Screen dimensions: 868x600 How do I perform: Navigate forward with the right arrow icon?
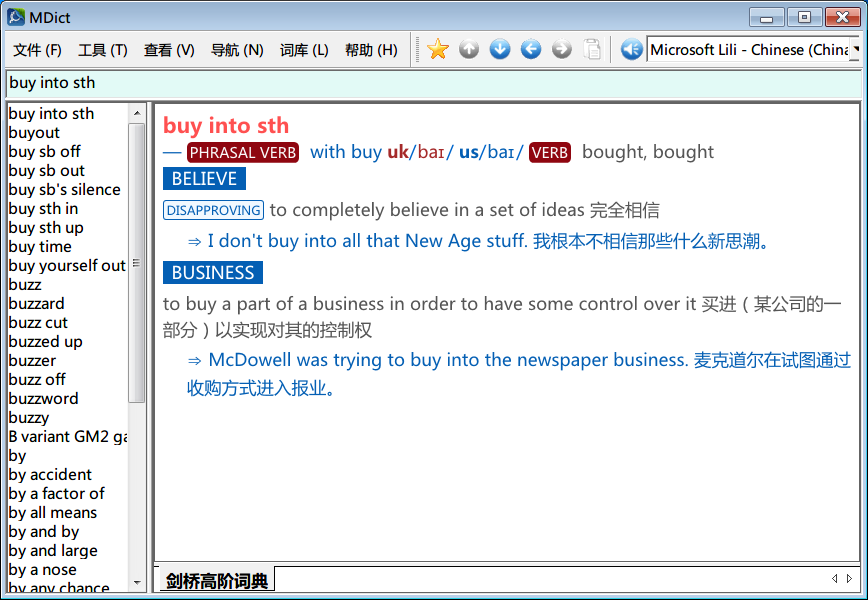tap(562, 49)
